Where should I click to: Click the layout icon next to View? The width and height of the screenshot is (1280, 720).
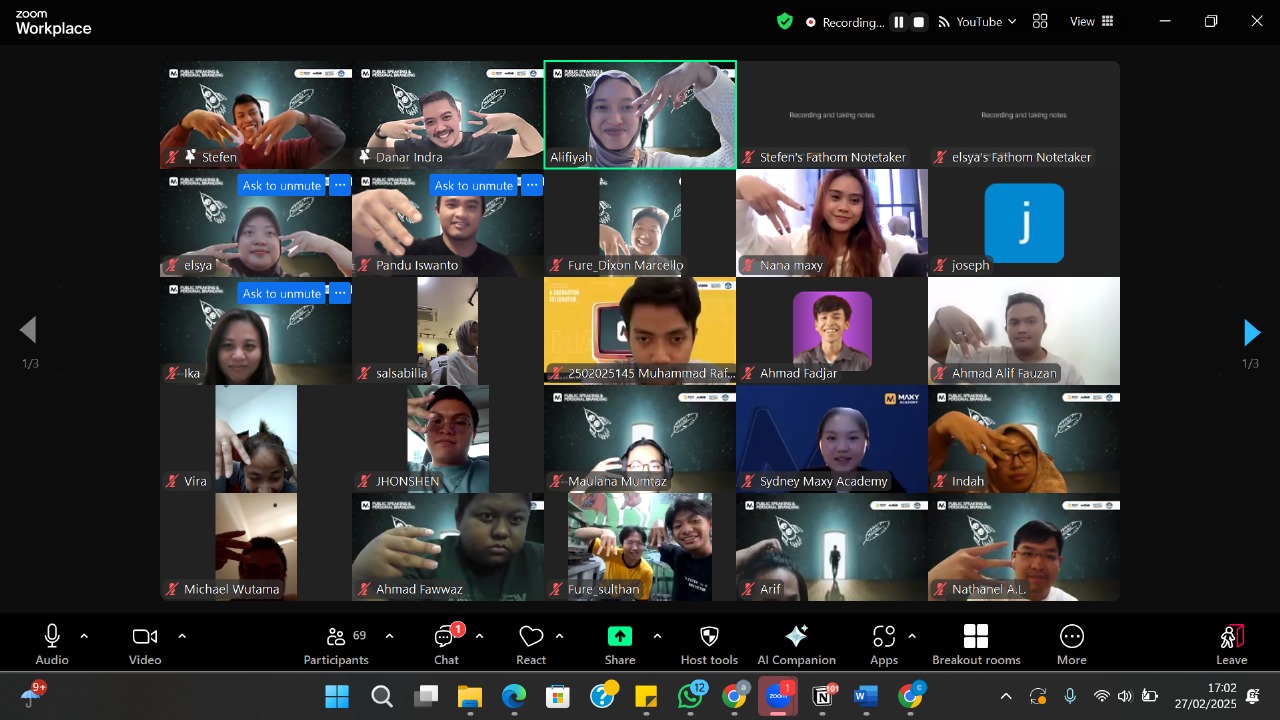1040,22
